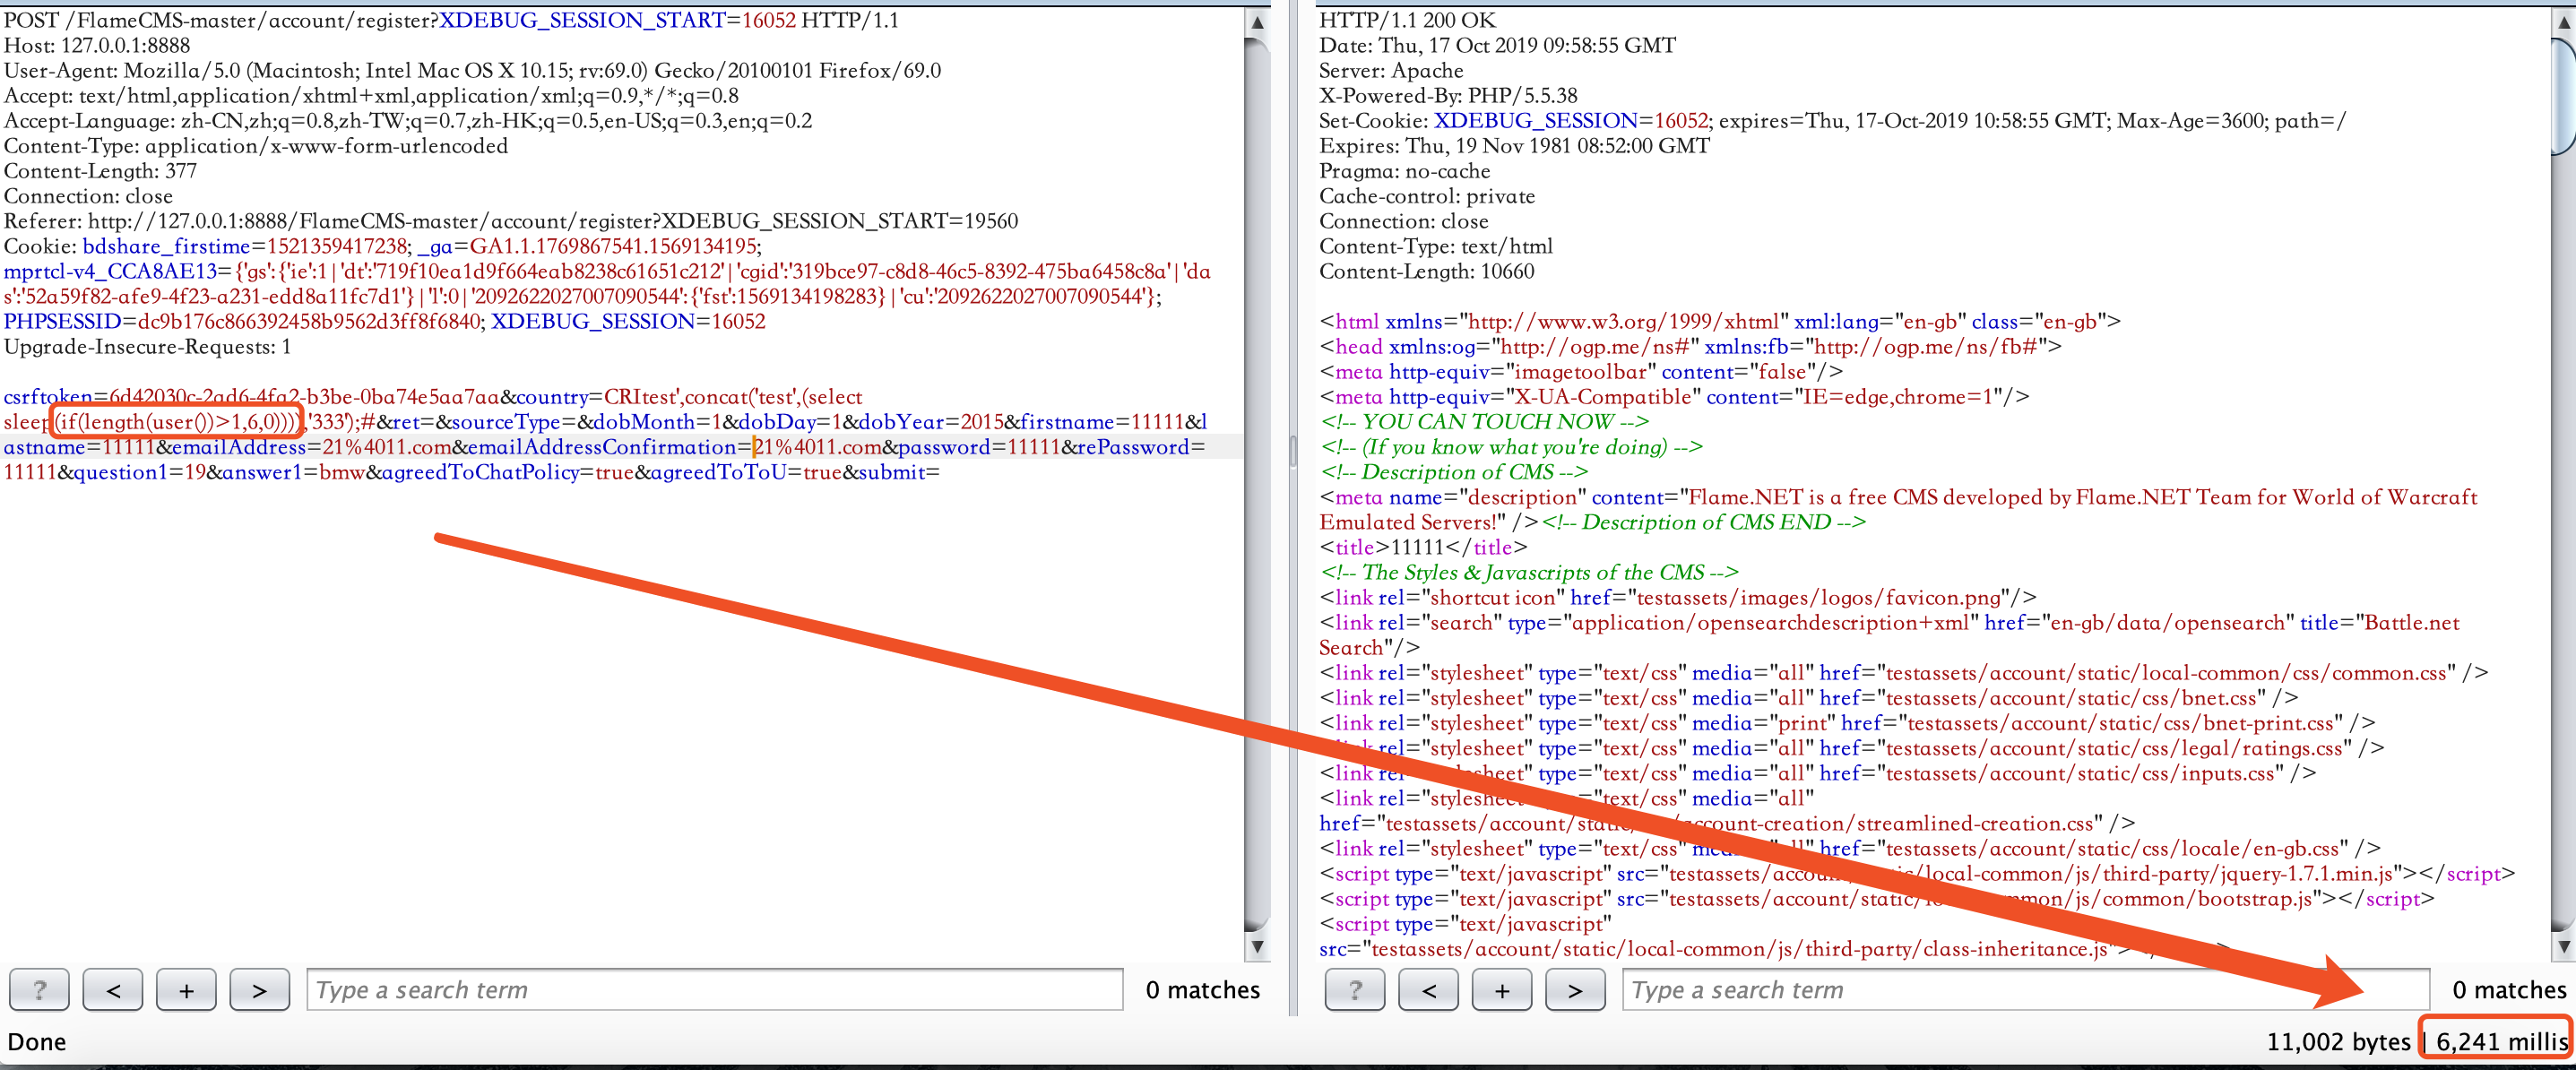Image resolution: width=2576 pixels, height=1070 pixels.
Task: Click the HTTP/1.1 200 OK status line
Action: point(1407,20)
